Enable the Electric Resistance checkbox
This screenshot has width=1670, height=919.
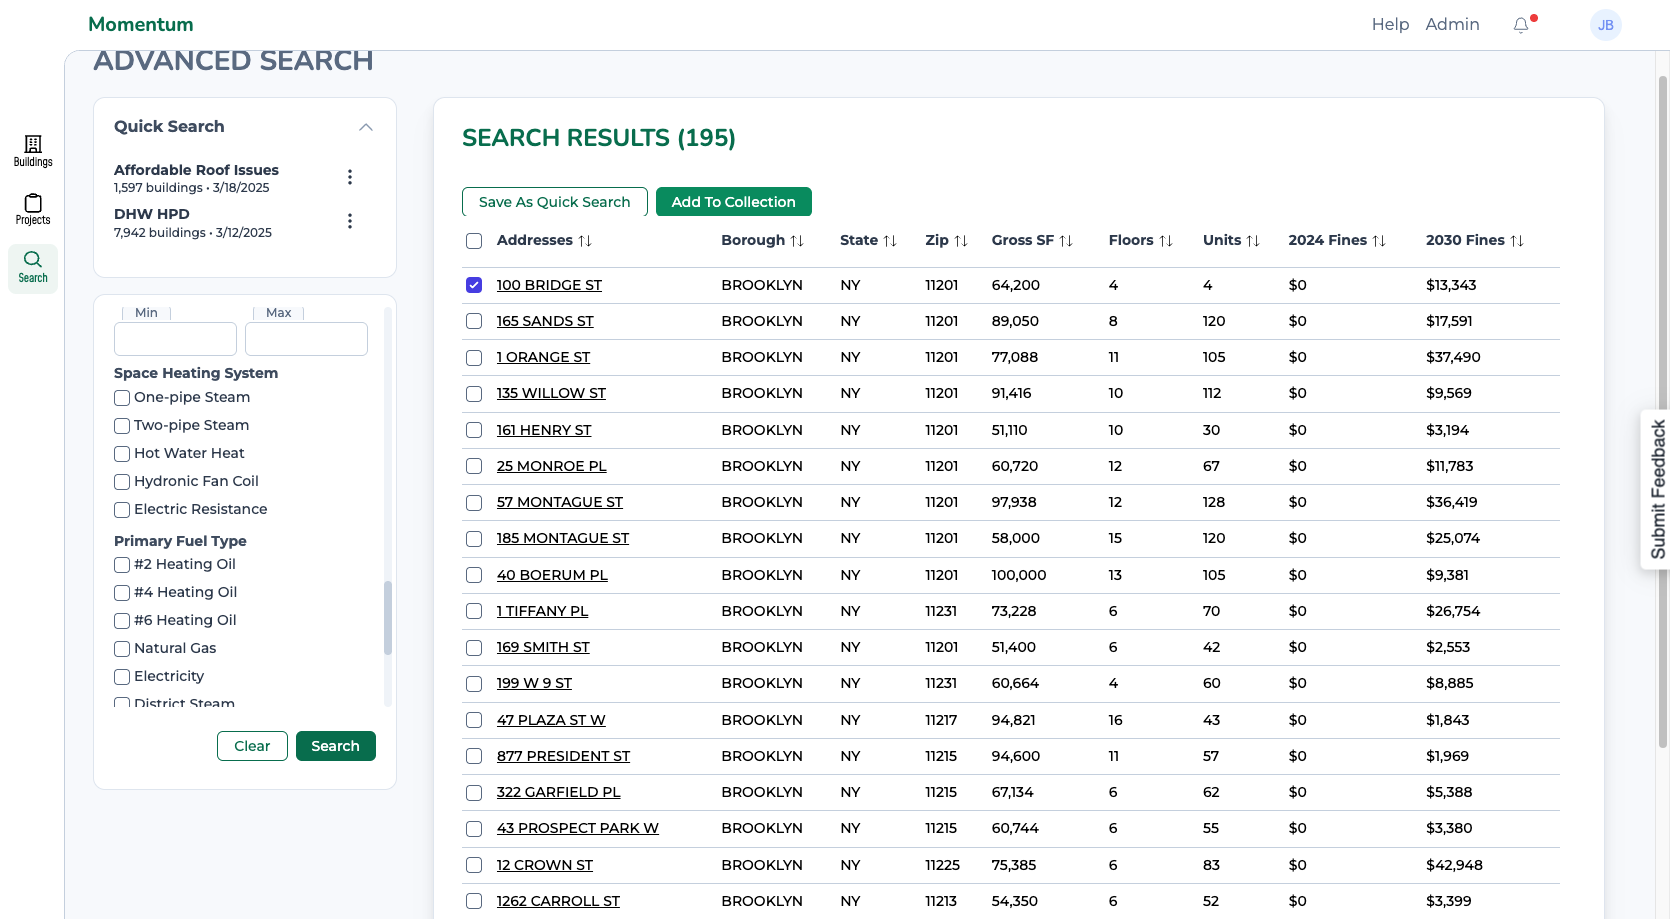coord(122,510)
